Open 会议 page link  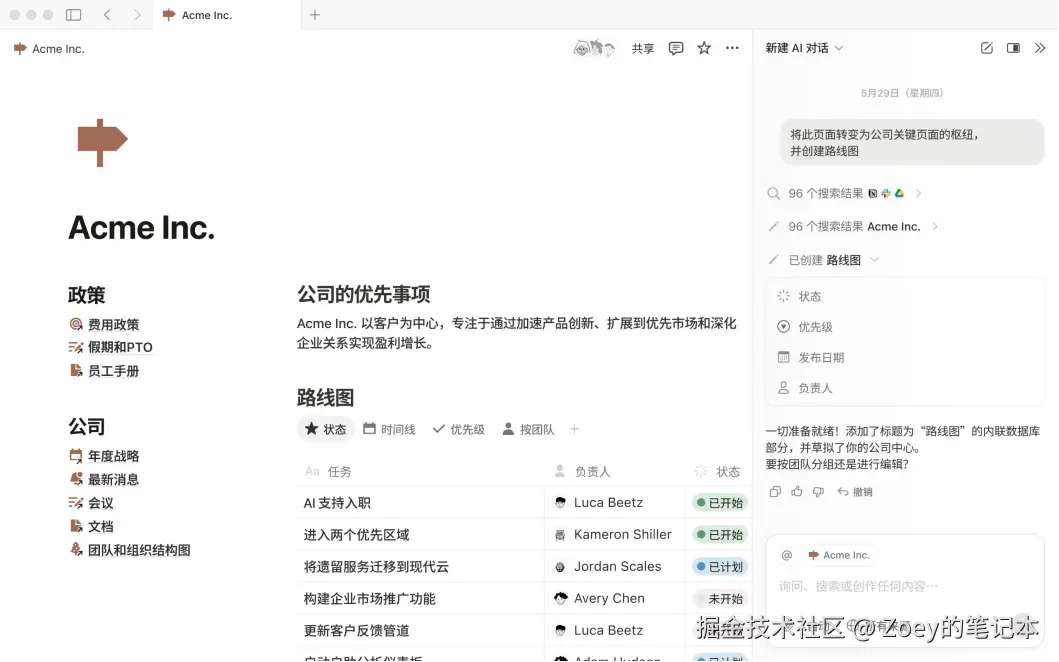(x=92, y=503)
